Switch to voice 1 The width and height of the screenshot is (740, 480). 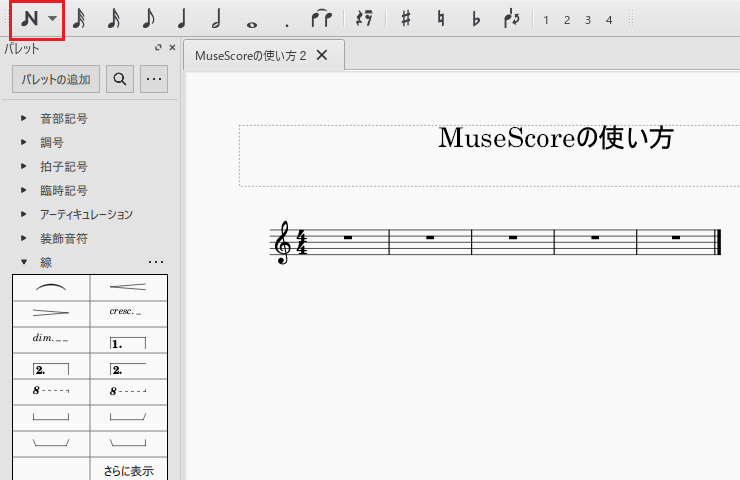tap(546, 20)
